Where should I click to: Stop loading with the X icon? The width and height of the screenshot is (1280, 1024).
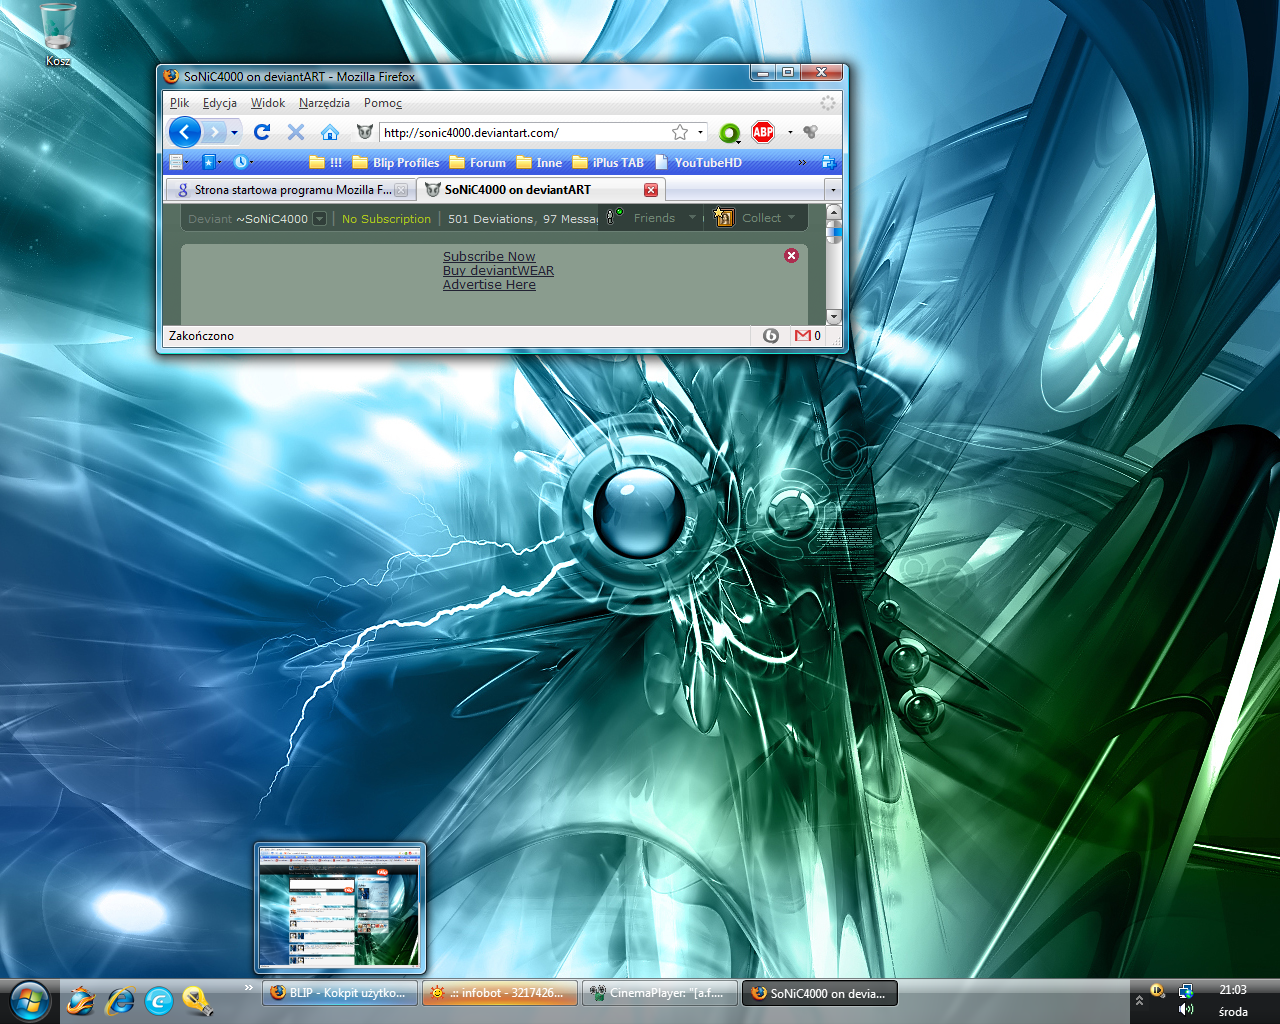tap(296, 132)
